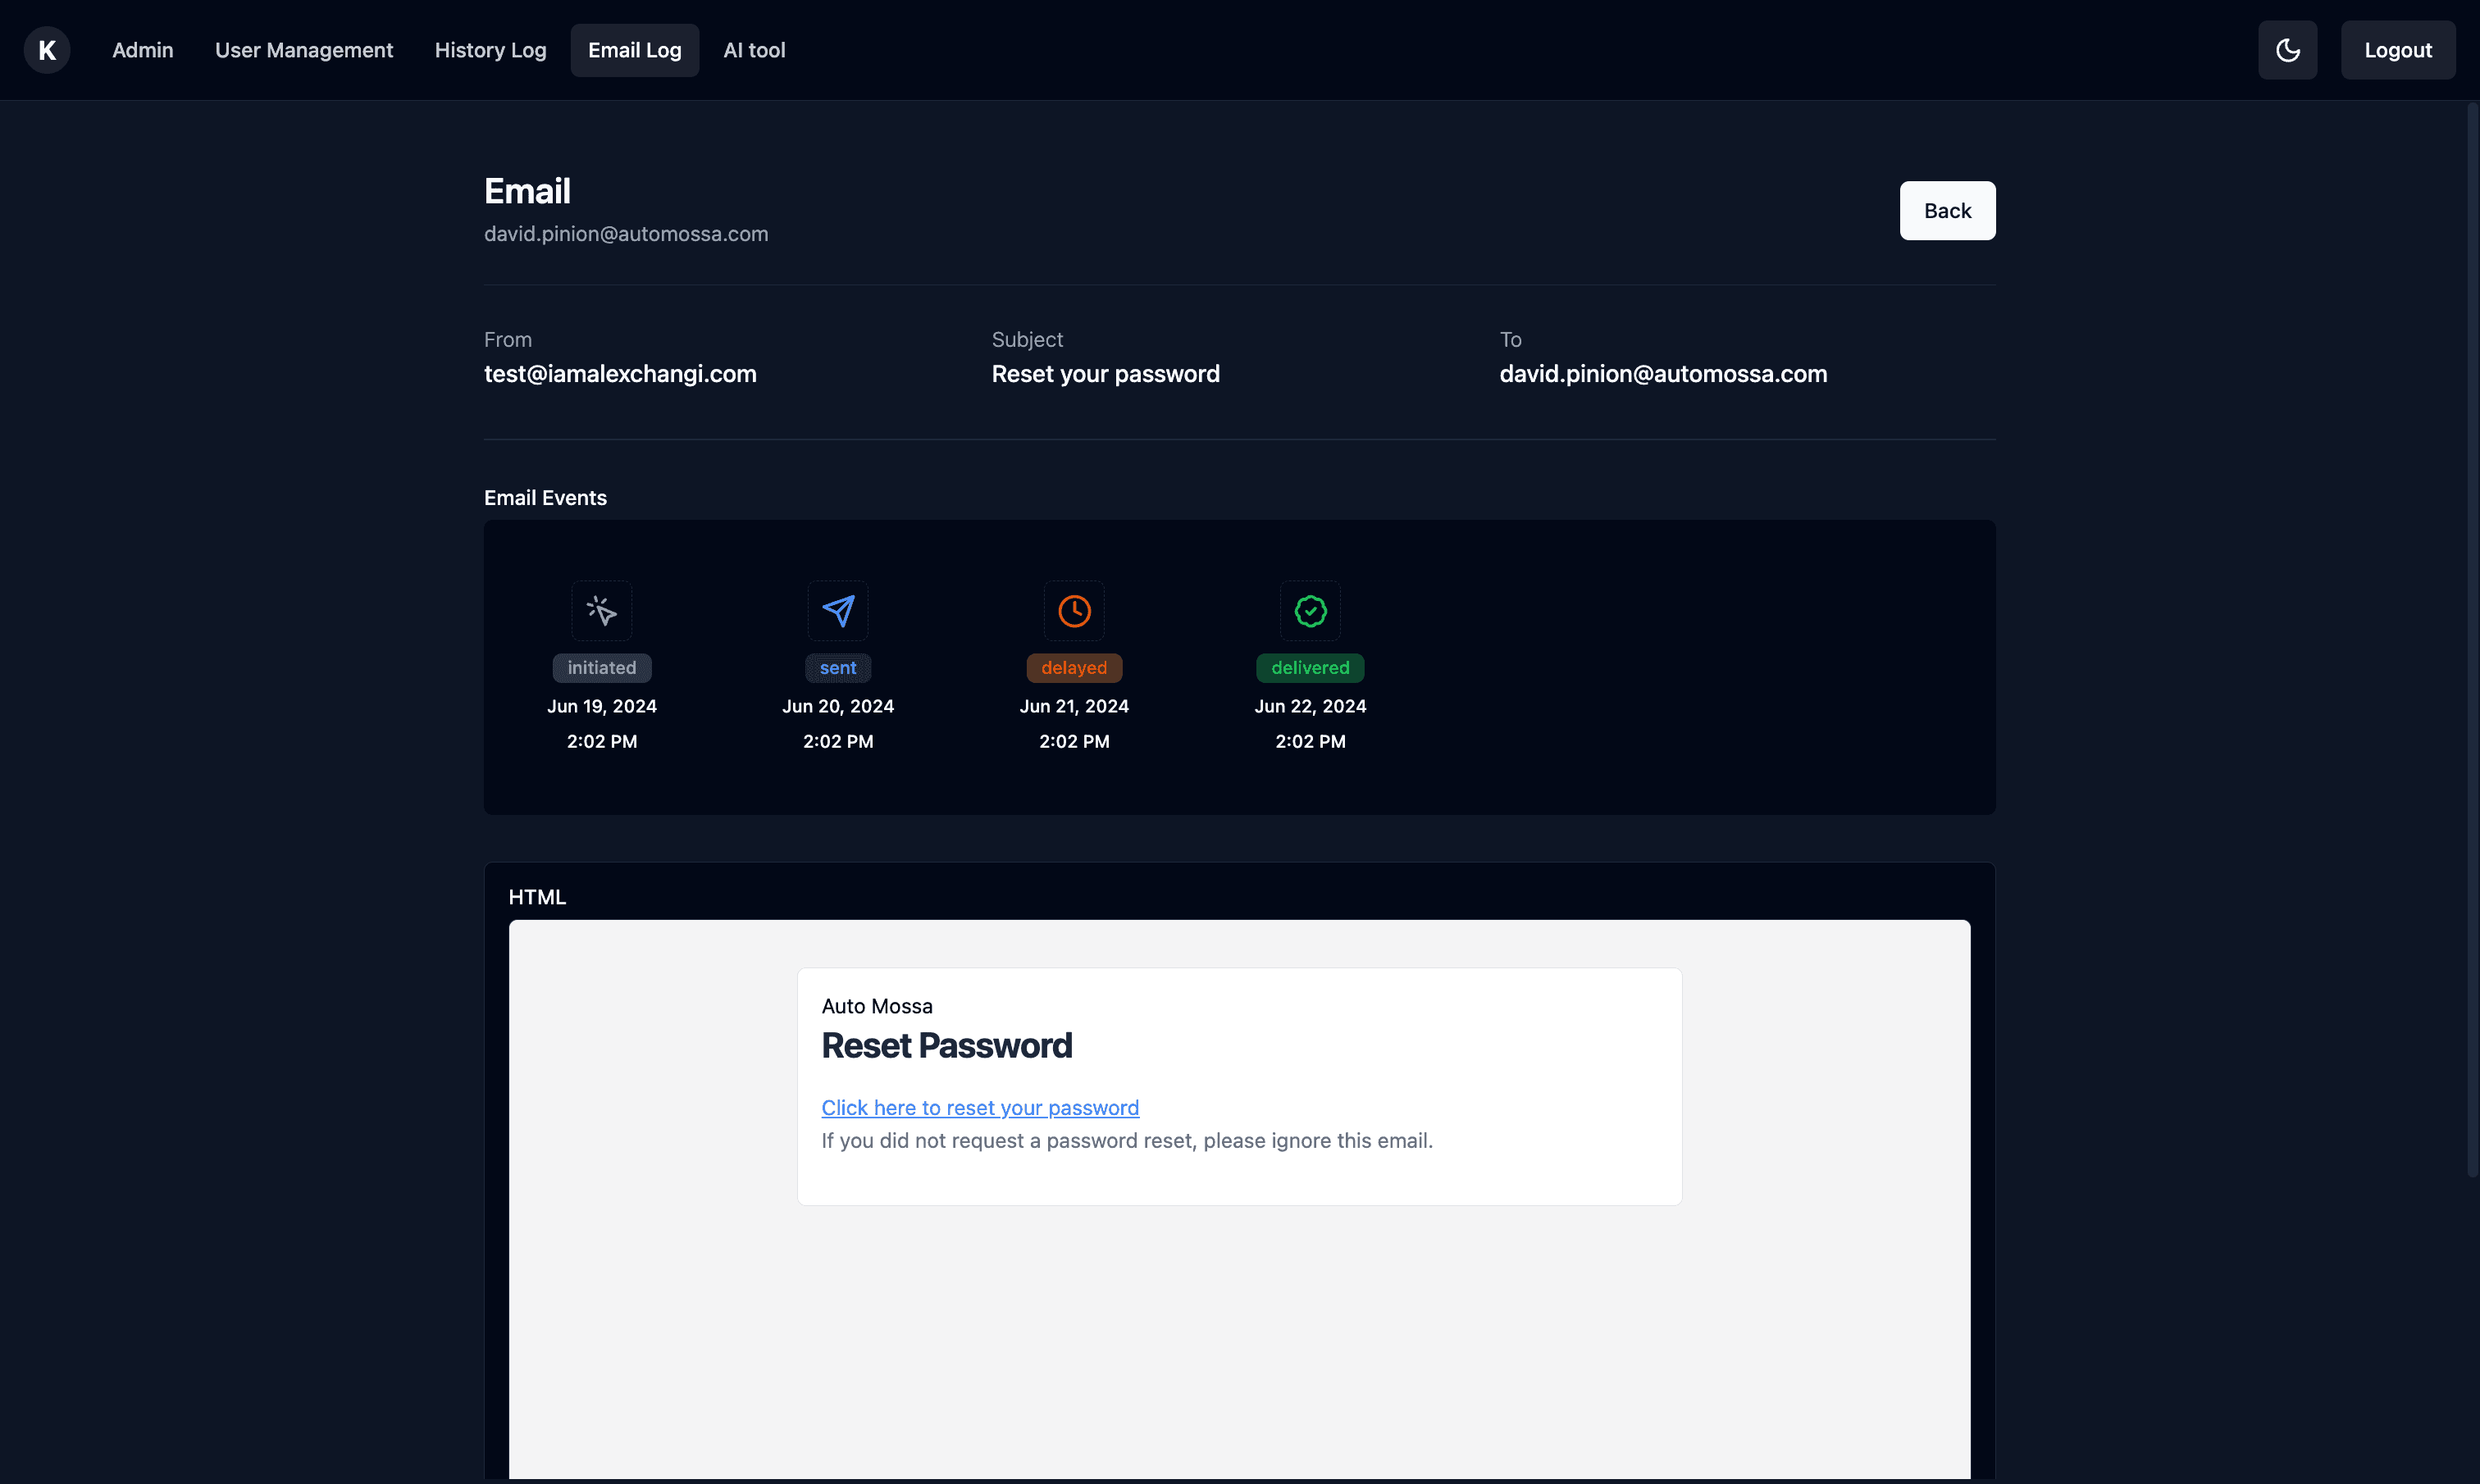This screenshot has height=1484, width=2480.
Task: Click the sent event paper plane icon
Action: click(x=838, y=610)
